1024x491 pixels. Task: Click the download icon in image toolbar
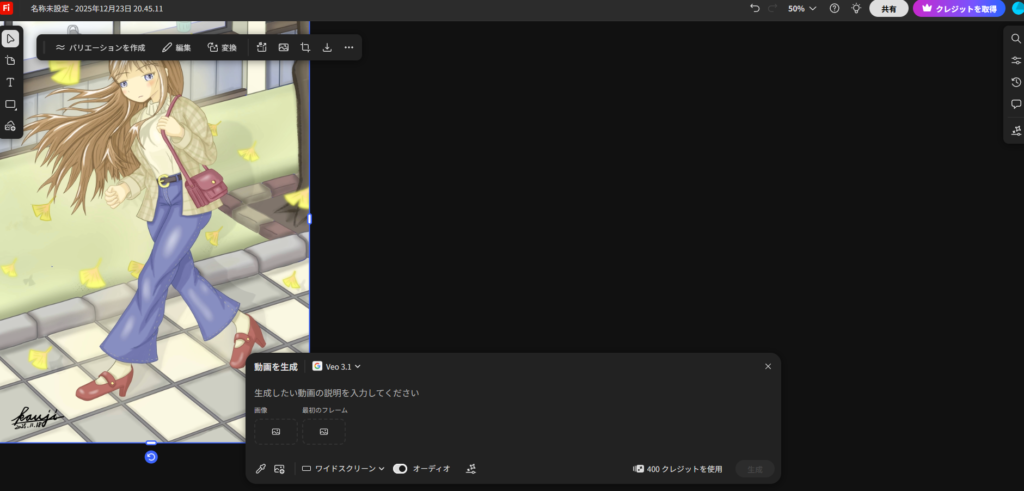point(327,47)
